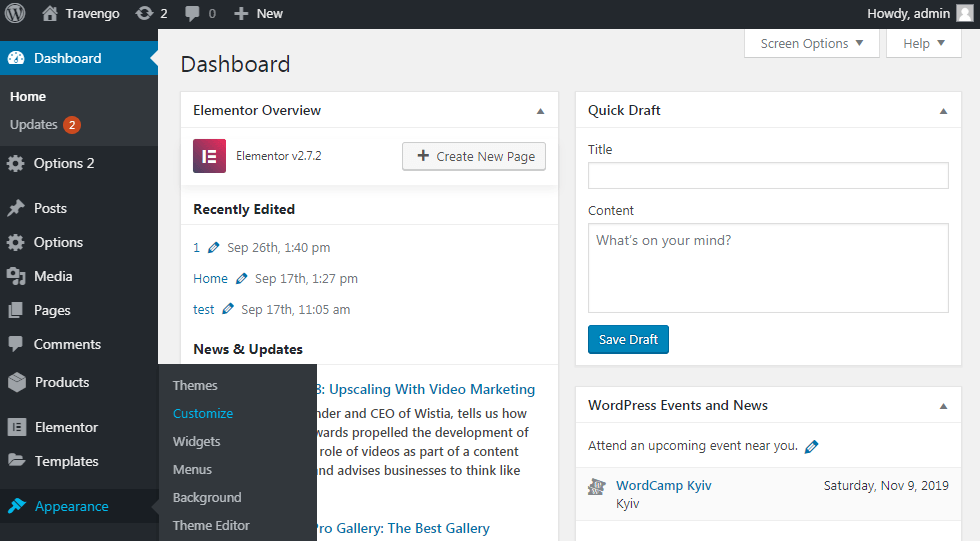This screenshot has width=980, height=541.
Task: Click the edit pencil next to Home
Action: (241, 279)
